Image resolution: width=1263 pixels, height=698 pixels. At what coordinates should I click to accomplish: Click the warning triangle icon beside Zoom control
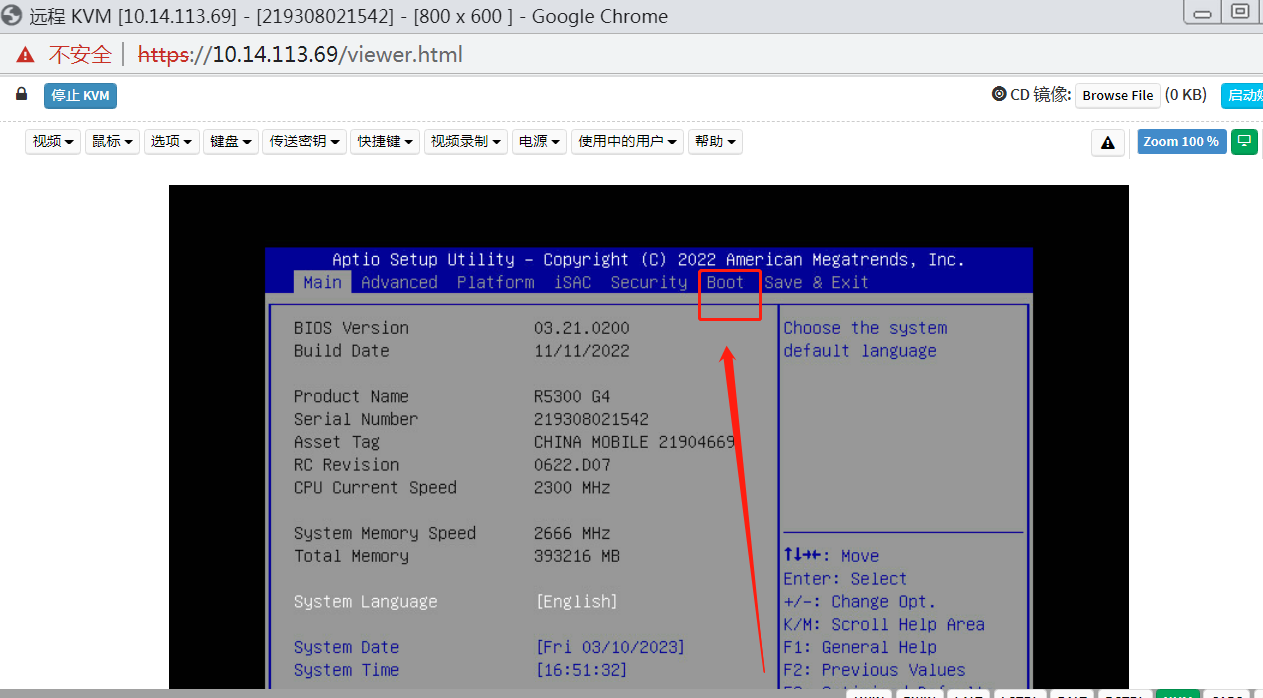[1107, 142]
